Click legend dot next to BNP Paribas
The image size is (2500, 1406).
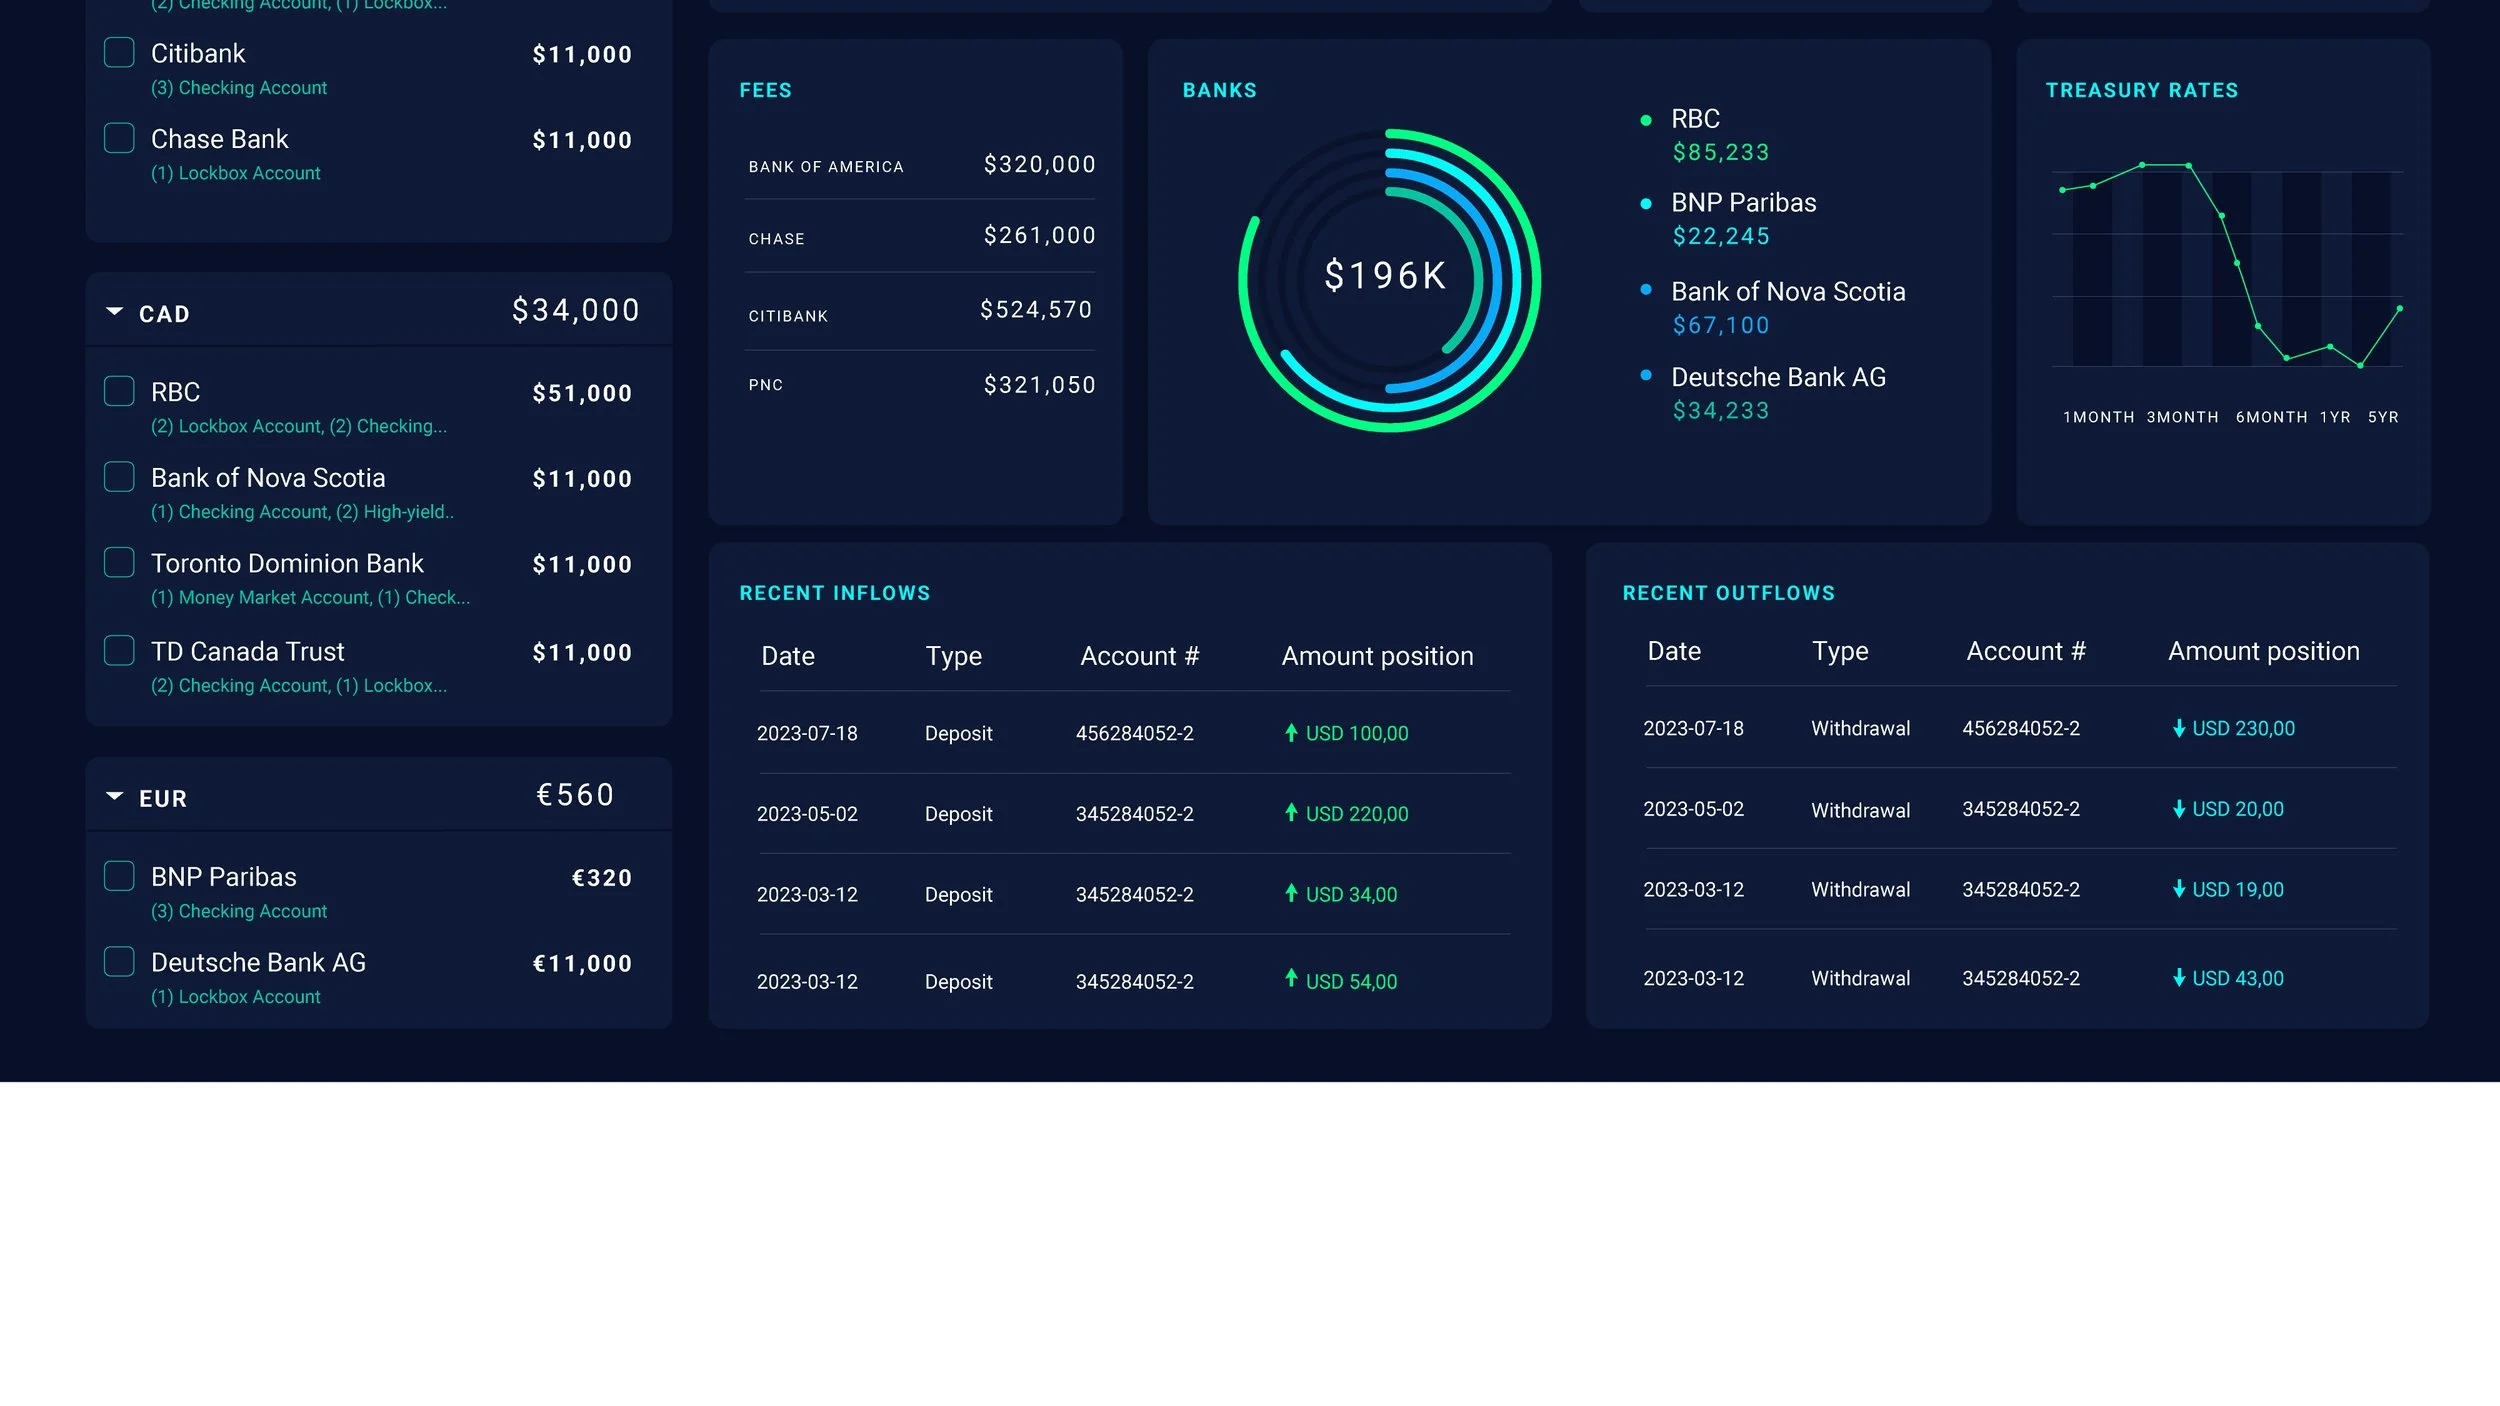pyautogui.click(x=1645, y=204)
